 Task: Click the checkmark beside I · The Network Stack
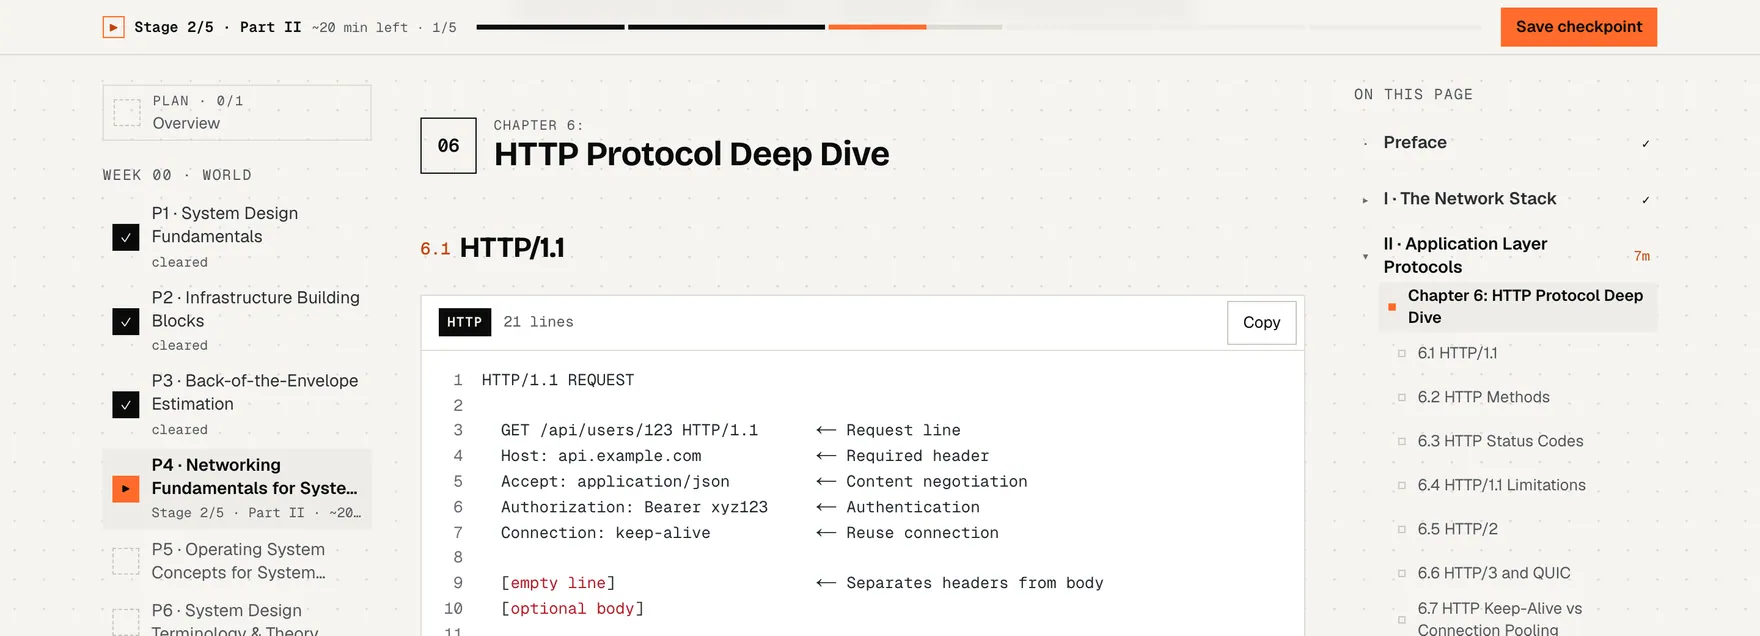click(x=1645, y=199)
